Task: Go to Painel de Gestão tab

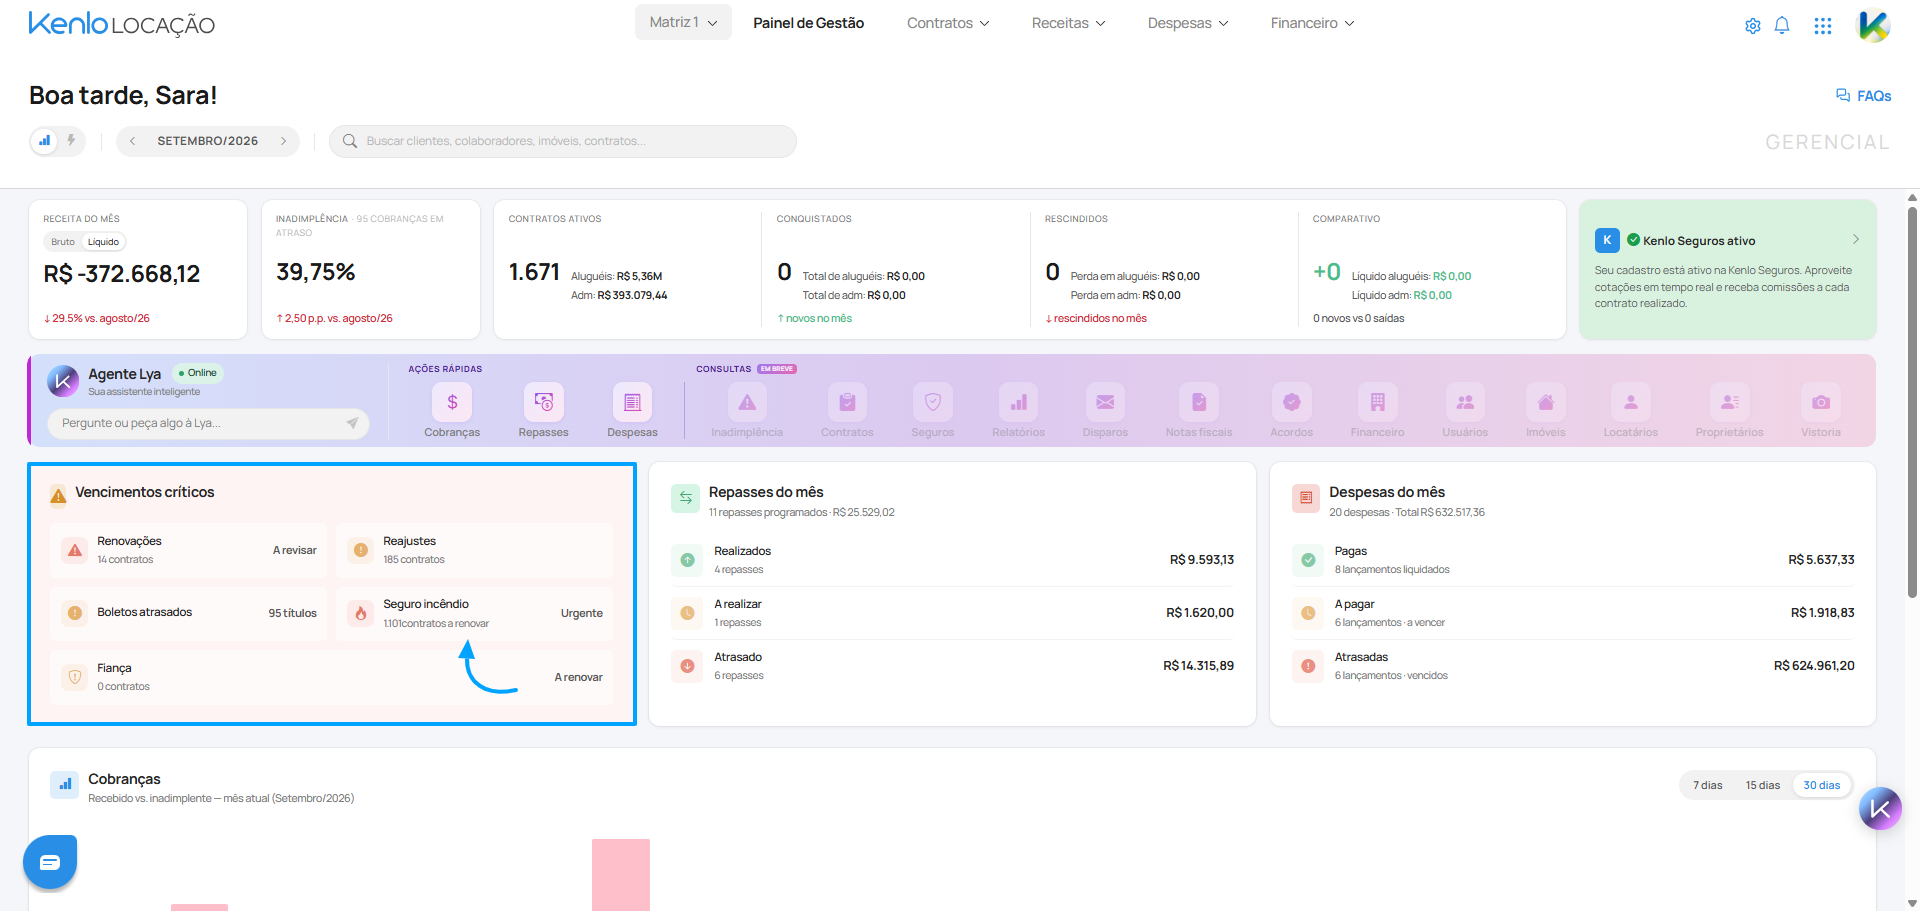Action: (808, 23)
